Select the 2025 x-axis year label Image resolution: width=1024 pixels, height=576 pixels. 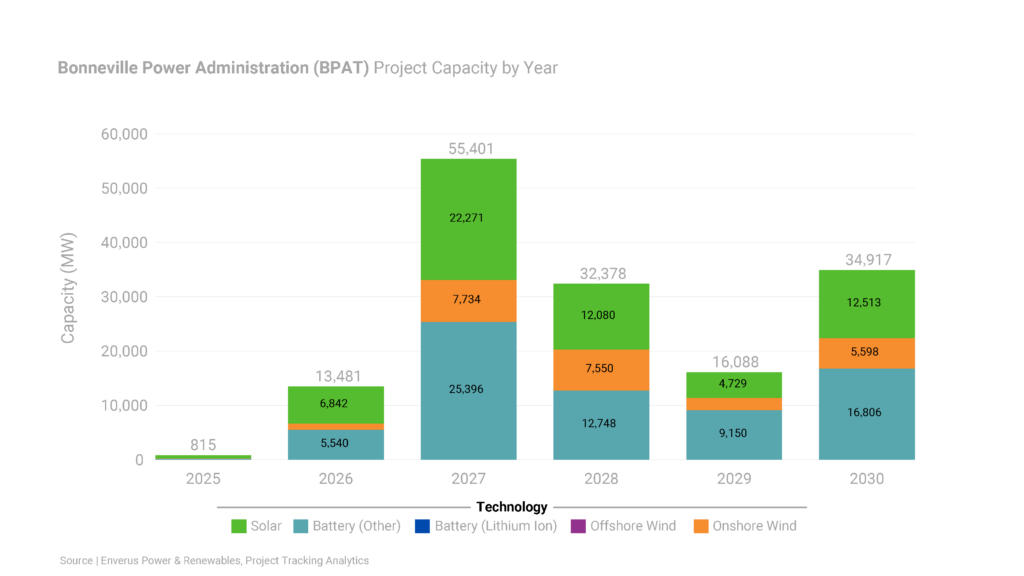click(x=203, y=479)
